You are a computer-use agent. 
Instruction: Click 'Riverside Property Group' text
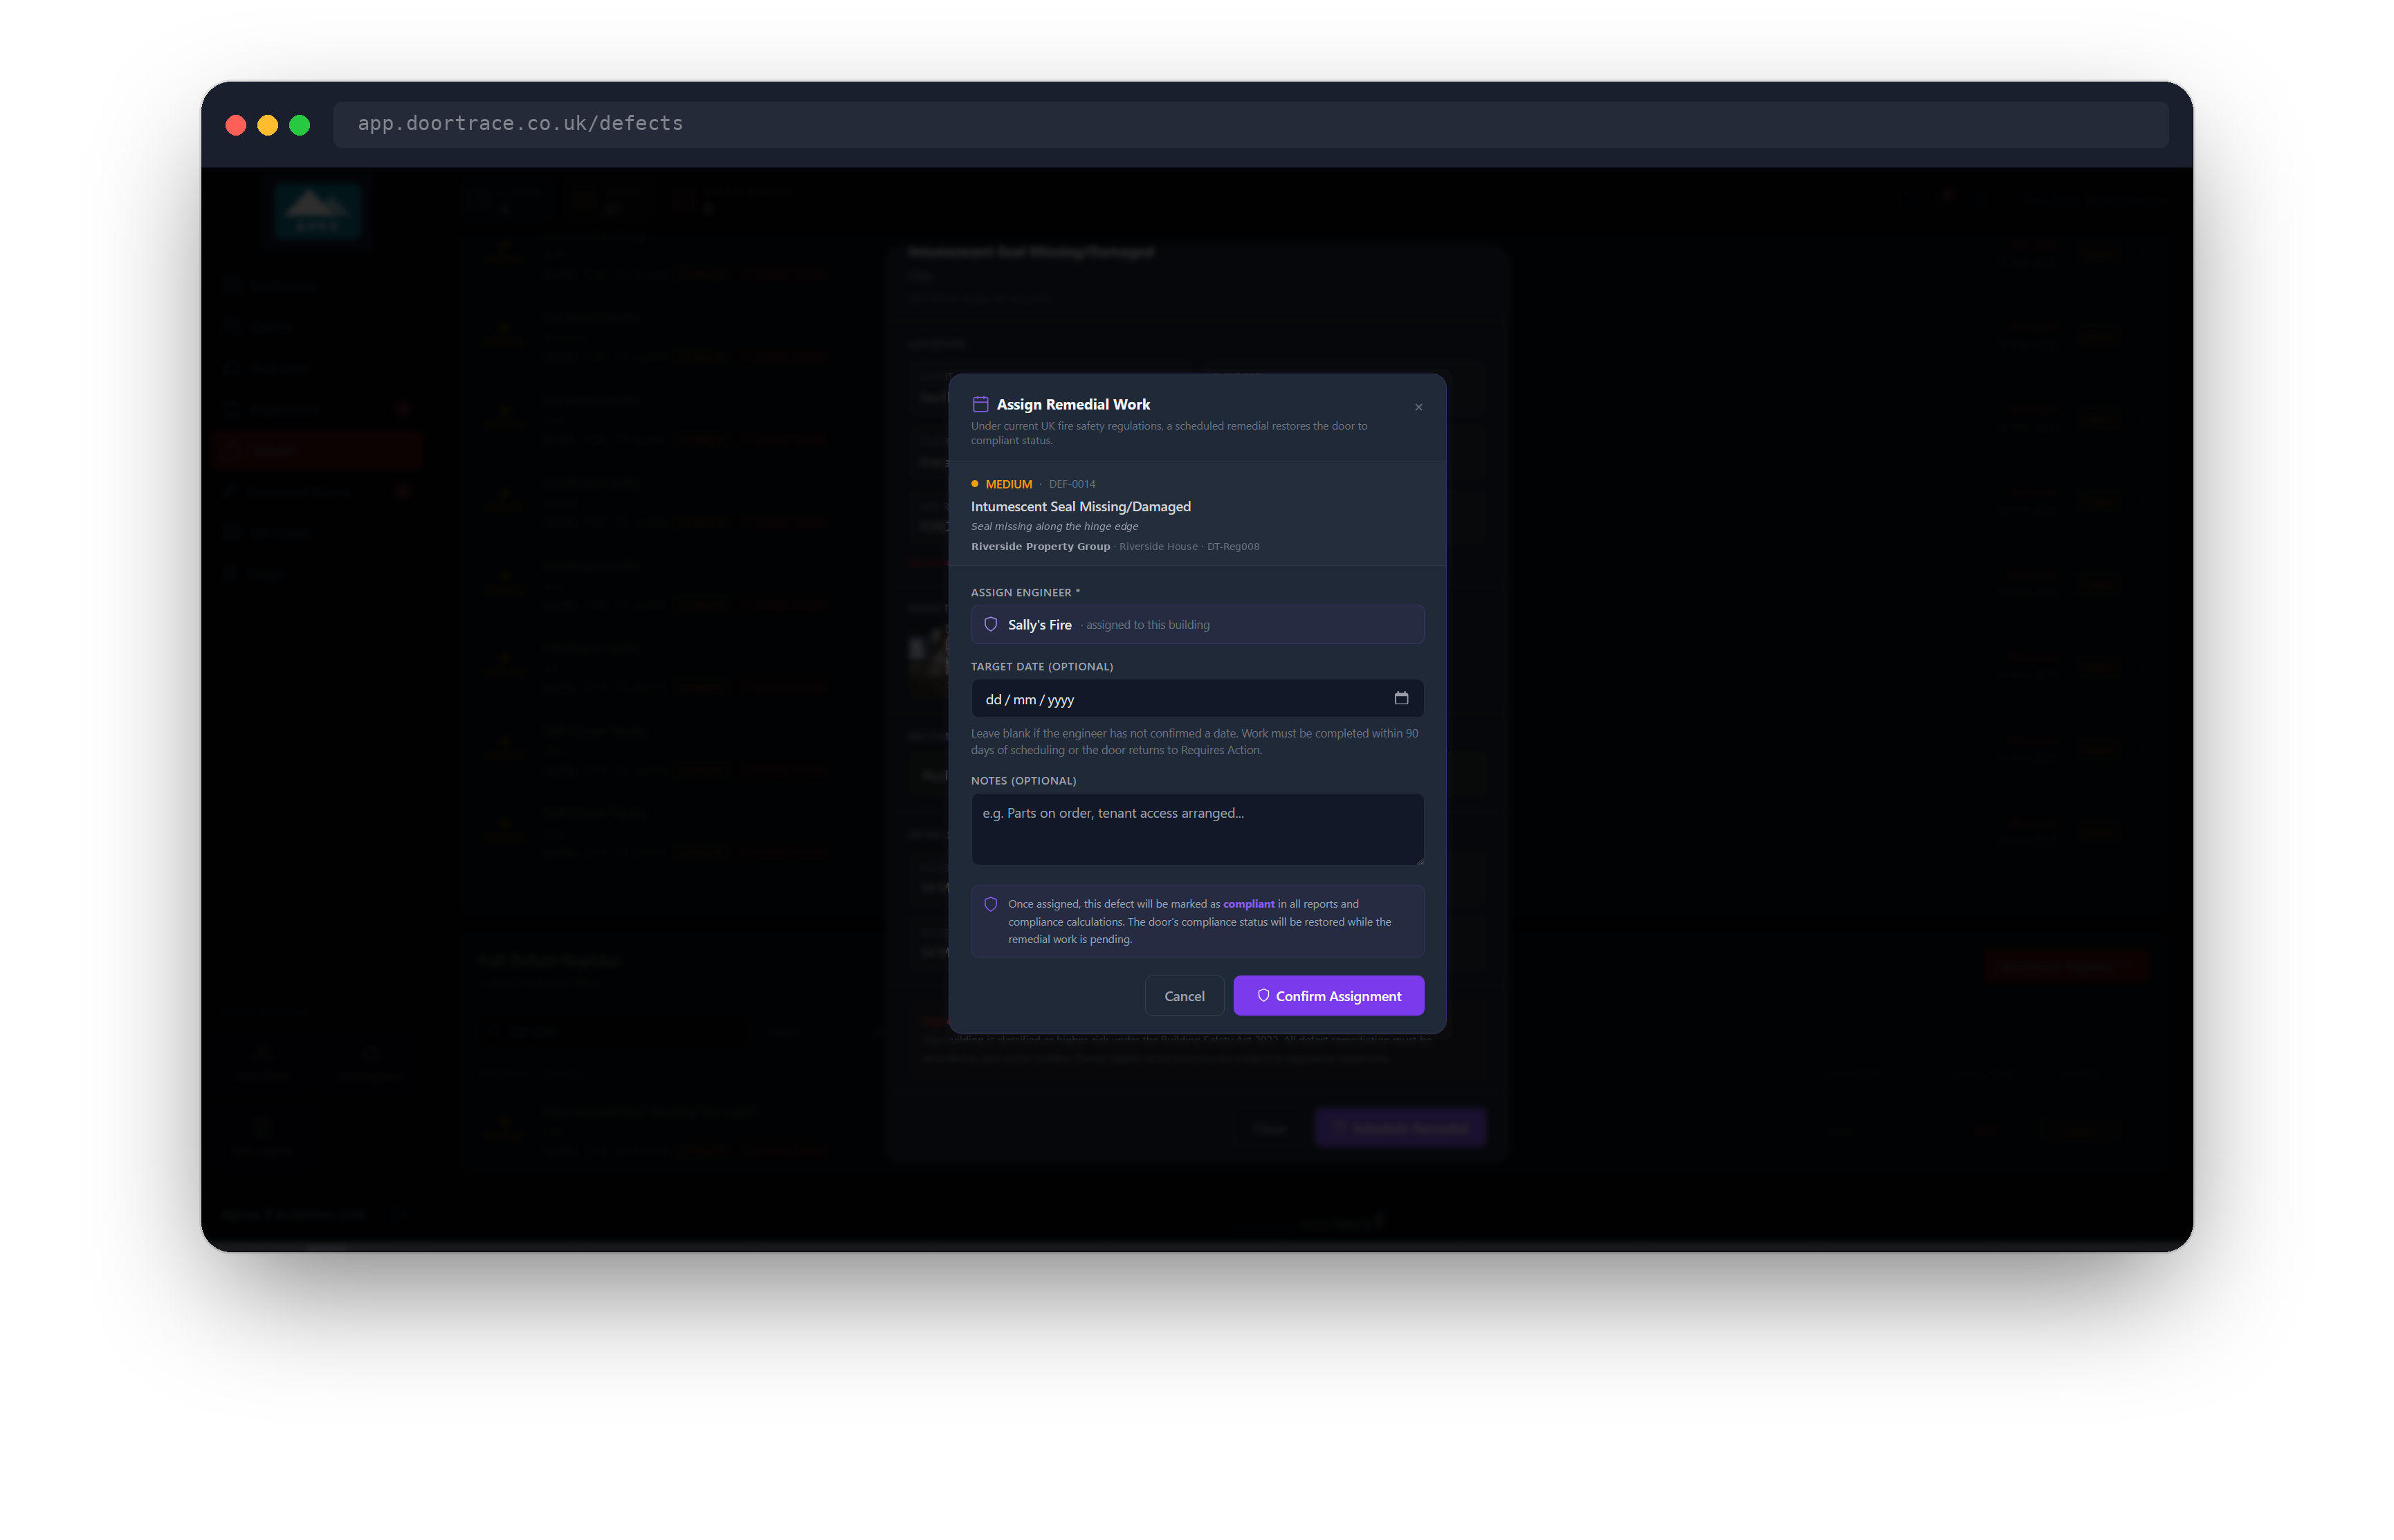coord(1040,547)
